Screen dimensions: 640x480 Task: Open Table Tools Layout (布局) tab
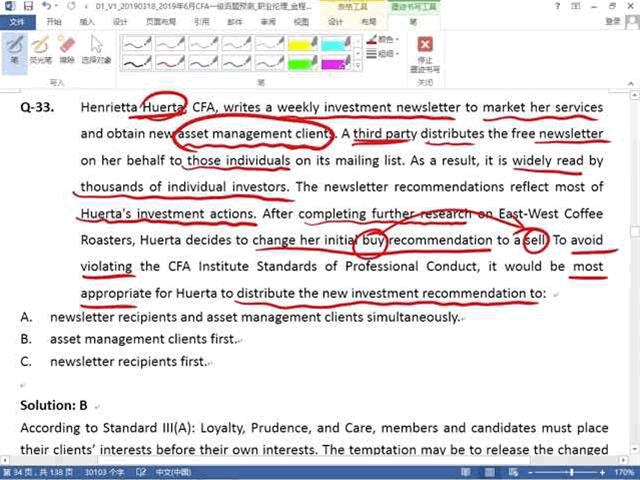[369, 22]
